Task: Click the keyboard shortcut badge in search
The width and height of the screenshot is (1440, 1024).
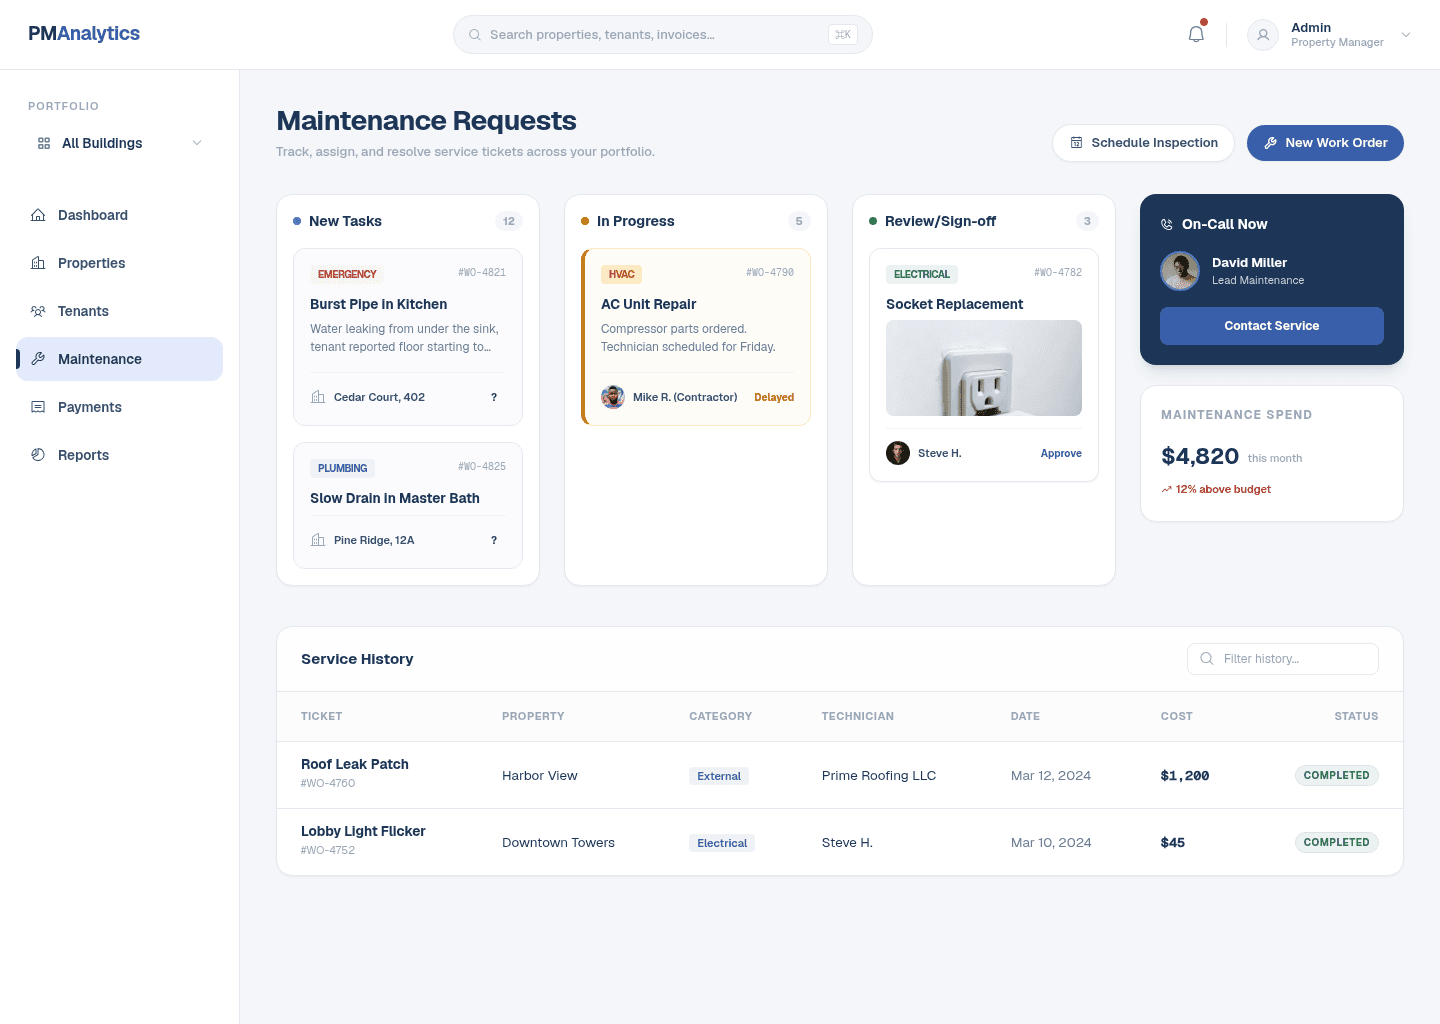Action: point(843,35)
